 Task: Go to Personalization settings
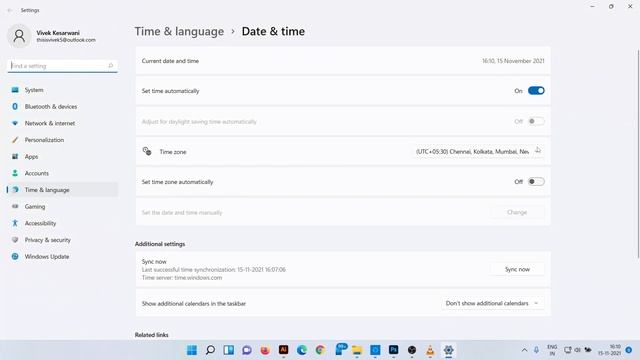click(x=62, y=140)
